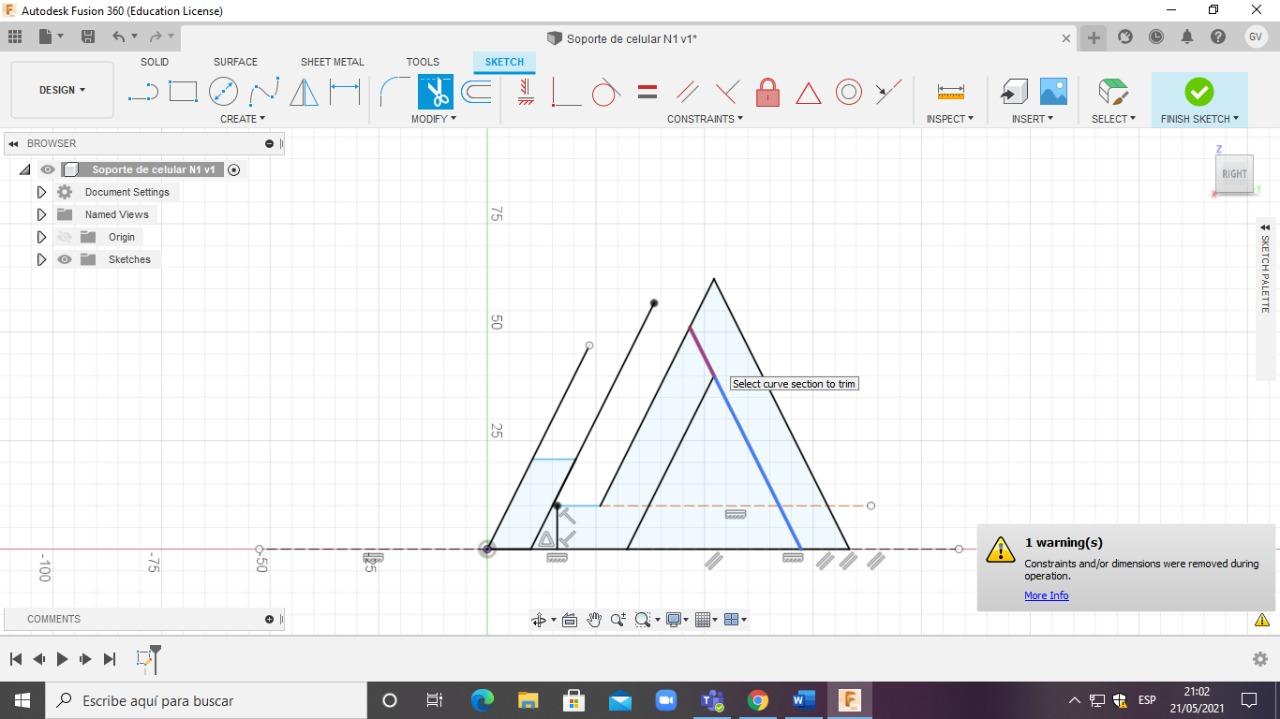Select the Mirror sketch tool

click(304, 92)
